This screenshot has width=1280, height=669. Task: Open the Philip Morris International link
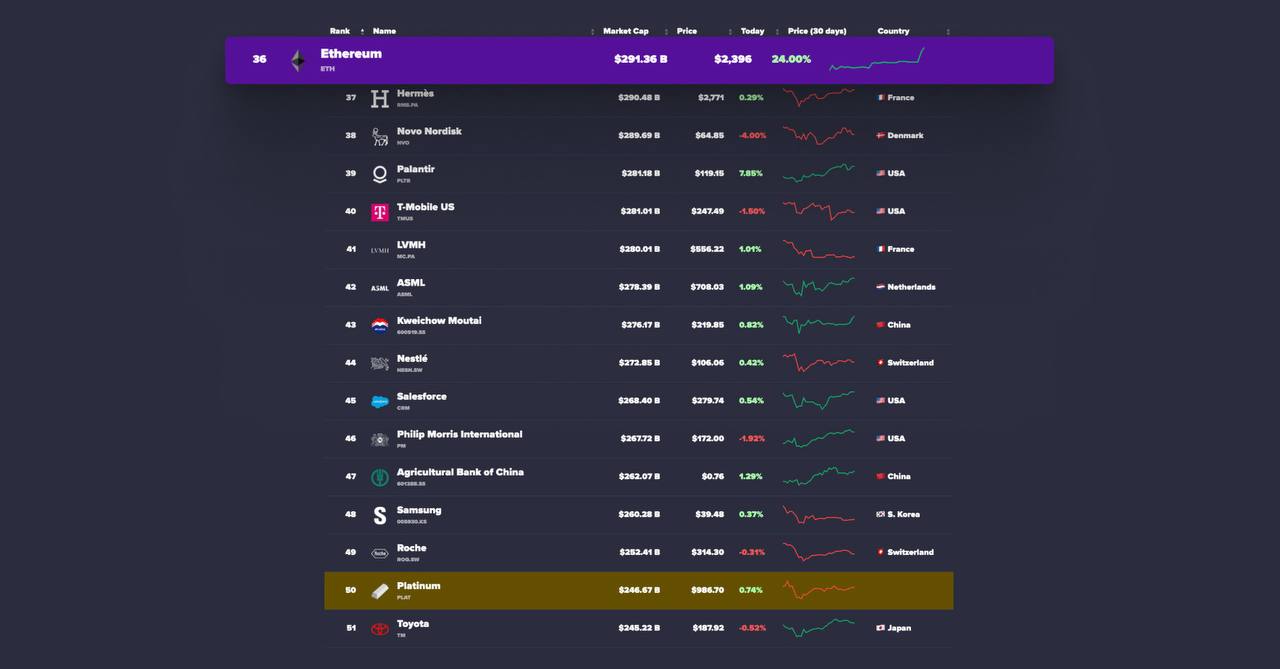459,434
